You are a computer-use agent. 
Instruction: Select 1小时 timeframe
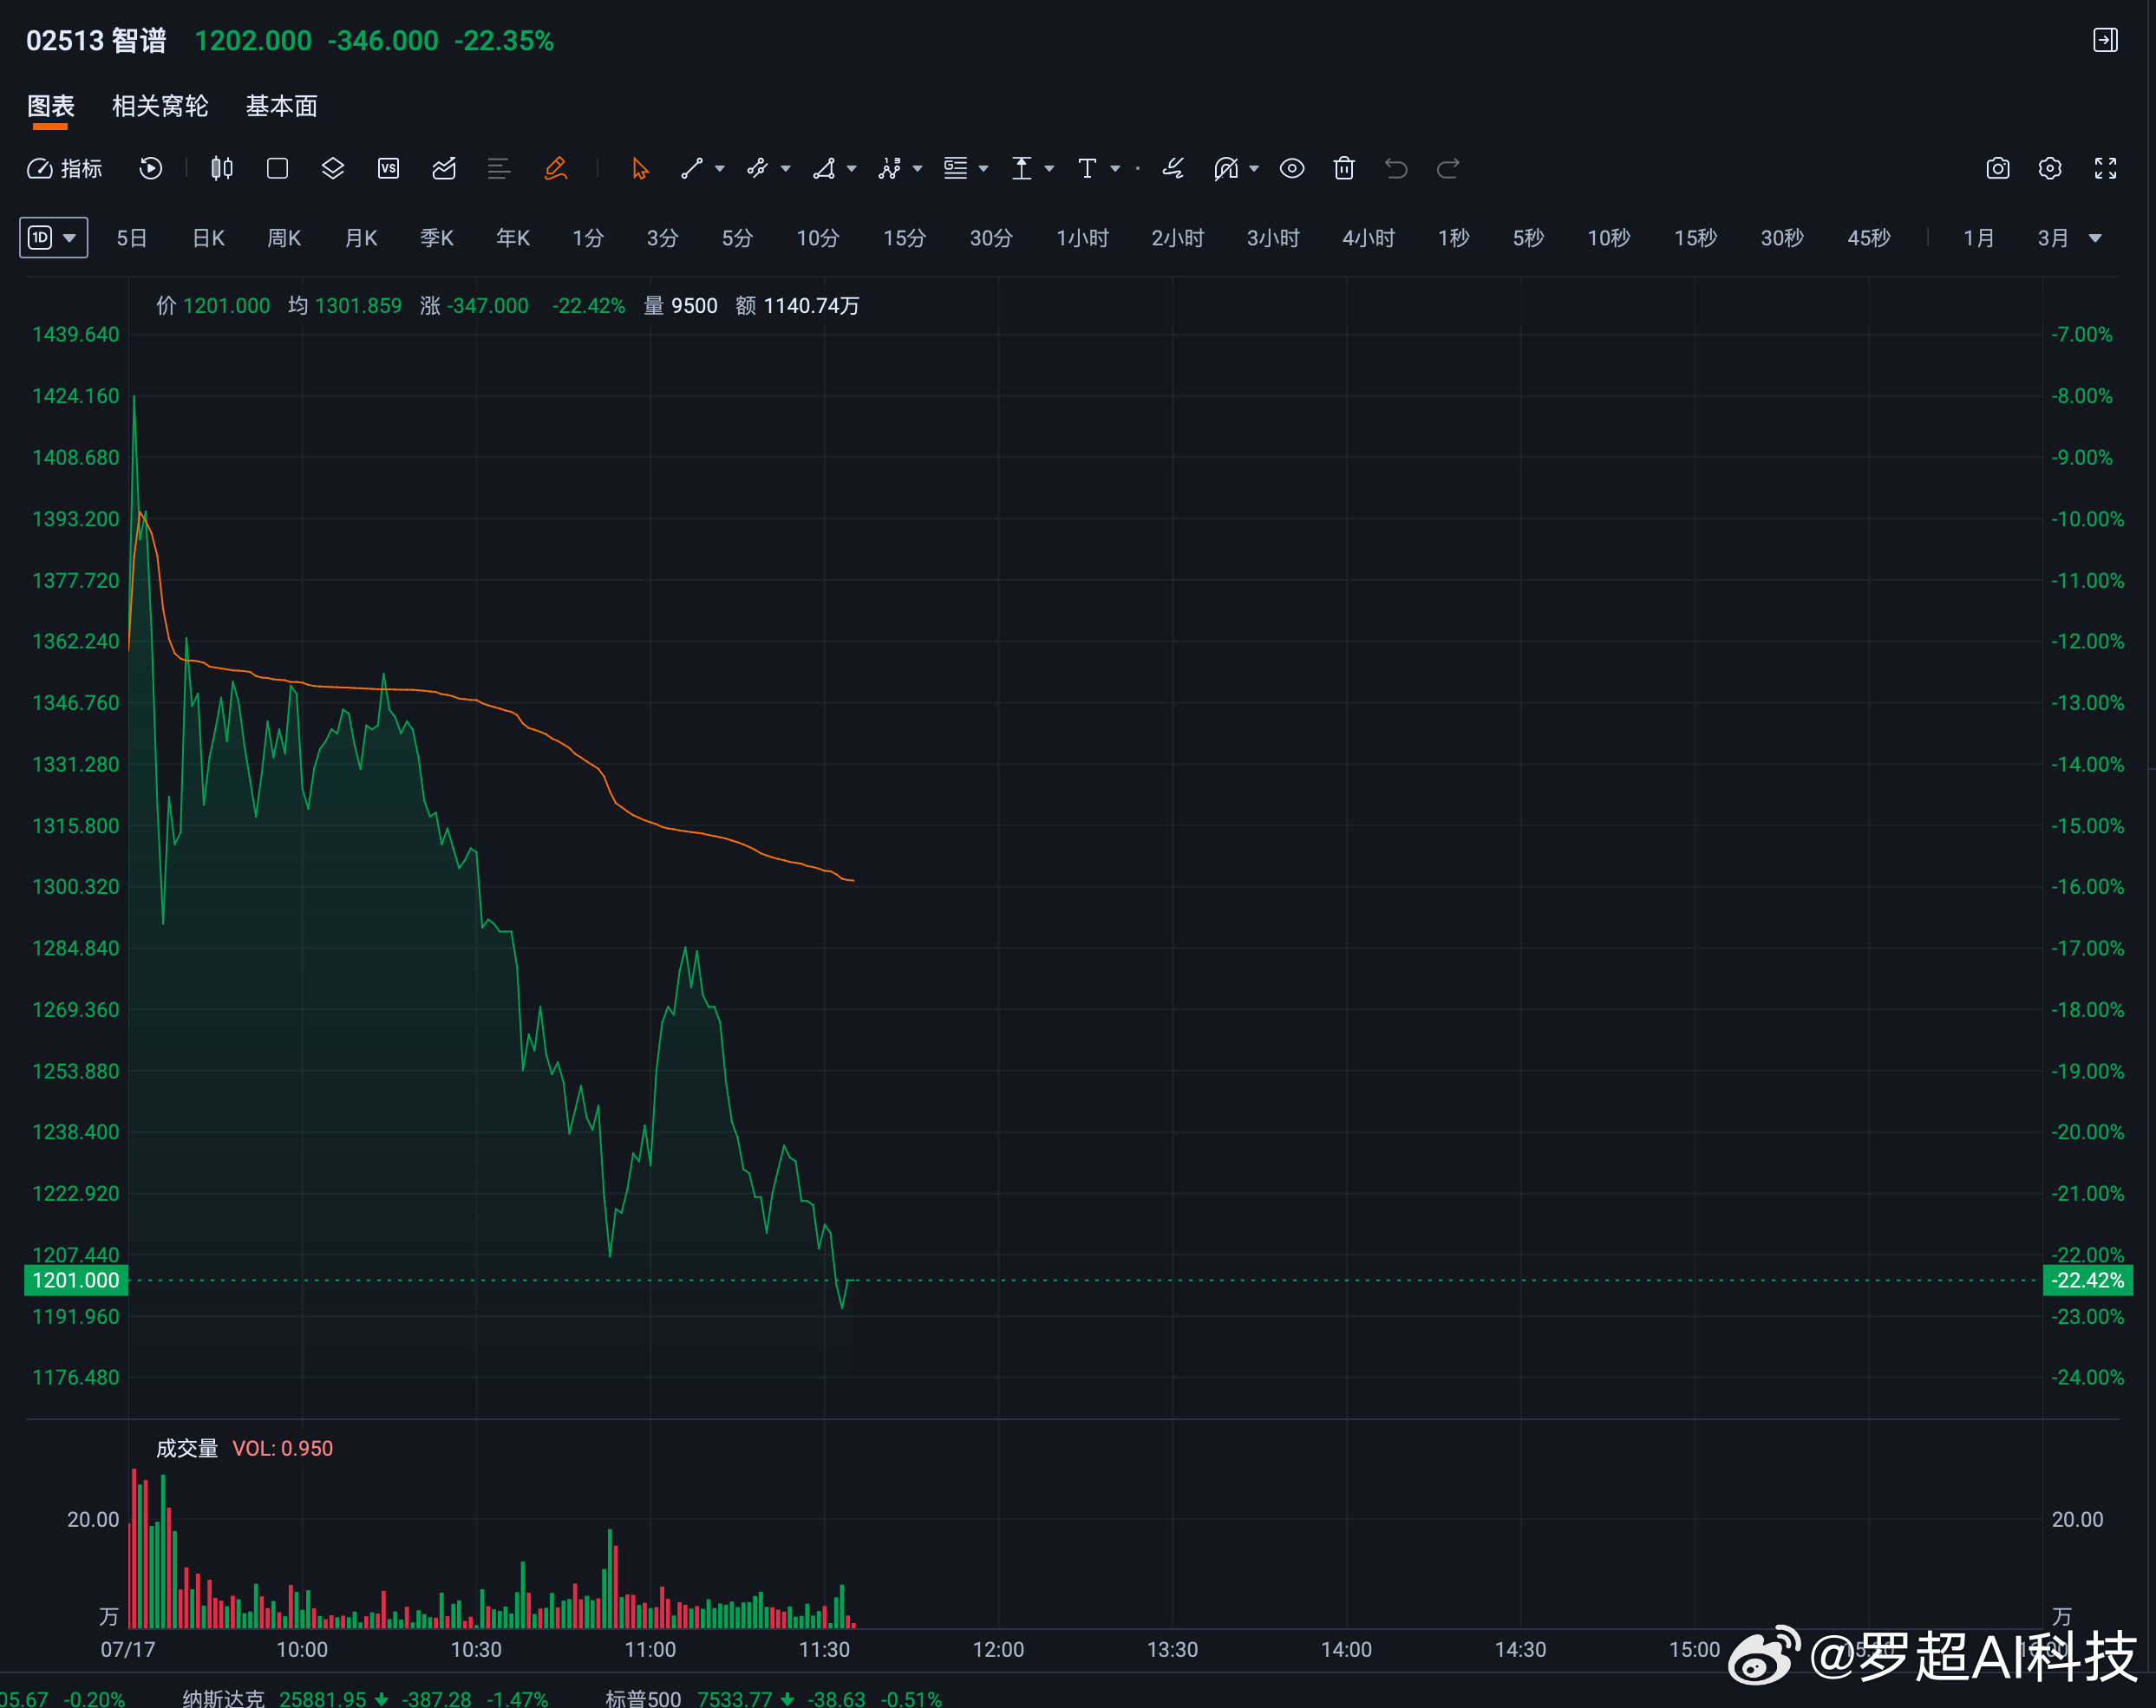(x=1083, y=238)
